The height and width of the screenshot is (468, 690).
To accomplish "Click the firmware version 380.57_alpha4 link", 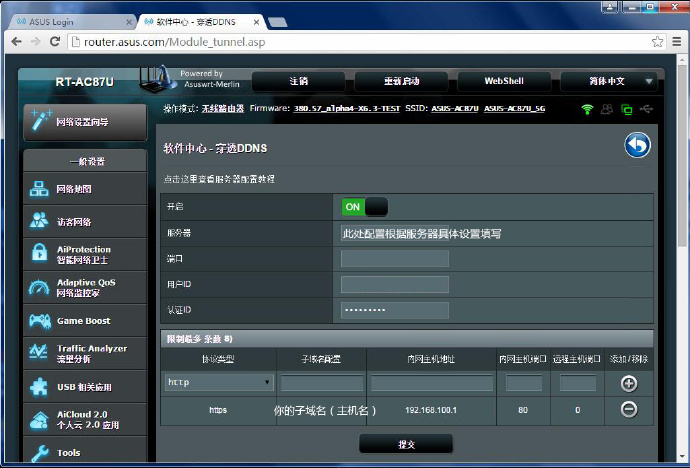I will (347, 109).
